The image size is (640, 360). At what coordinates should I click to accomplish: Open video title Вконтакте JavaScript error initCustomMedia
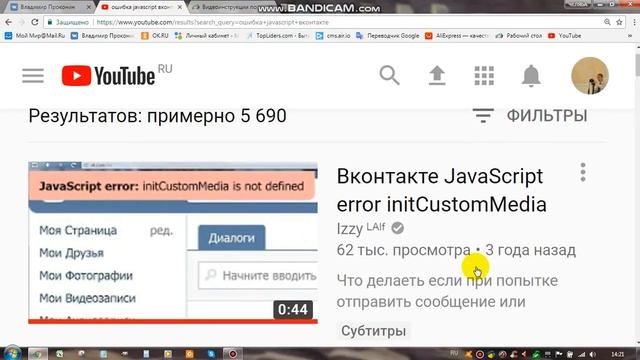[x=441, y=190]
